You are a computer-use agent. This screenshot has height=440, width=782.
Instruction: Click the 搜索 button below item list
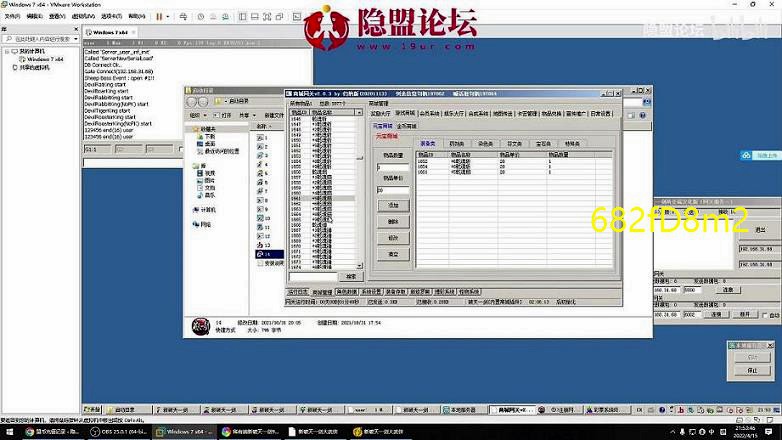[351, 276]
